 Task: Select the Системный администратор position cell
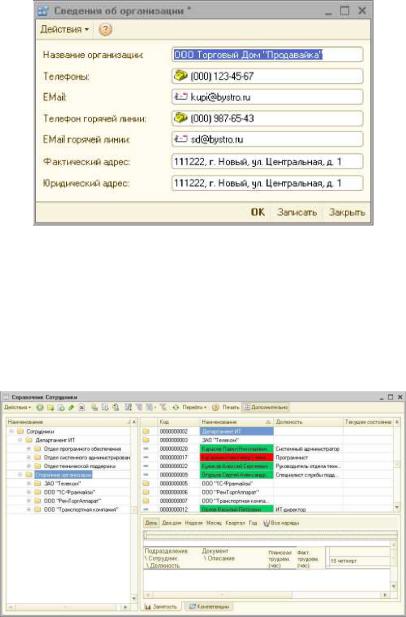coord(308,449)
